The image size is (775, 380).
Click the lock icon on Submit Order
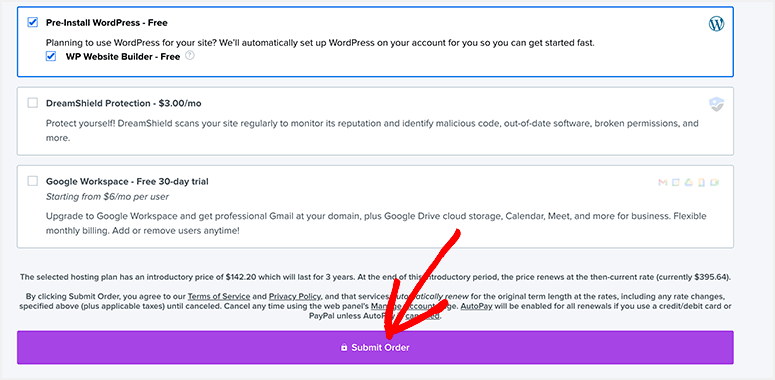(x=344, y=347)
